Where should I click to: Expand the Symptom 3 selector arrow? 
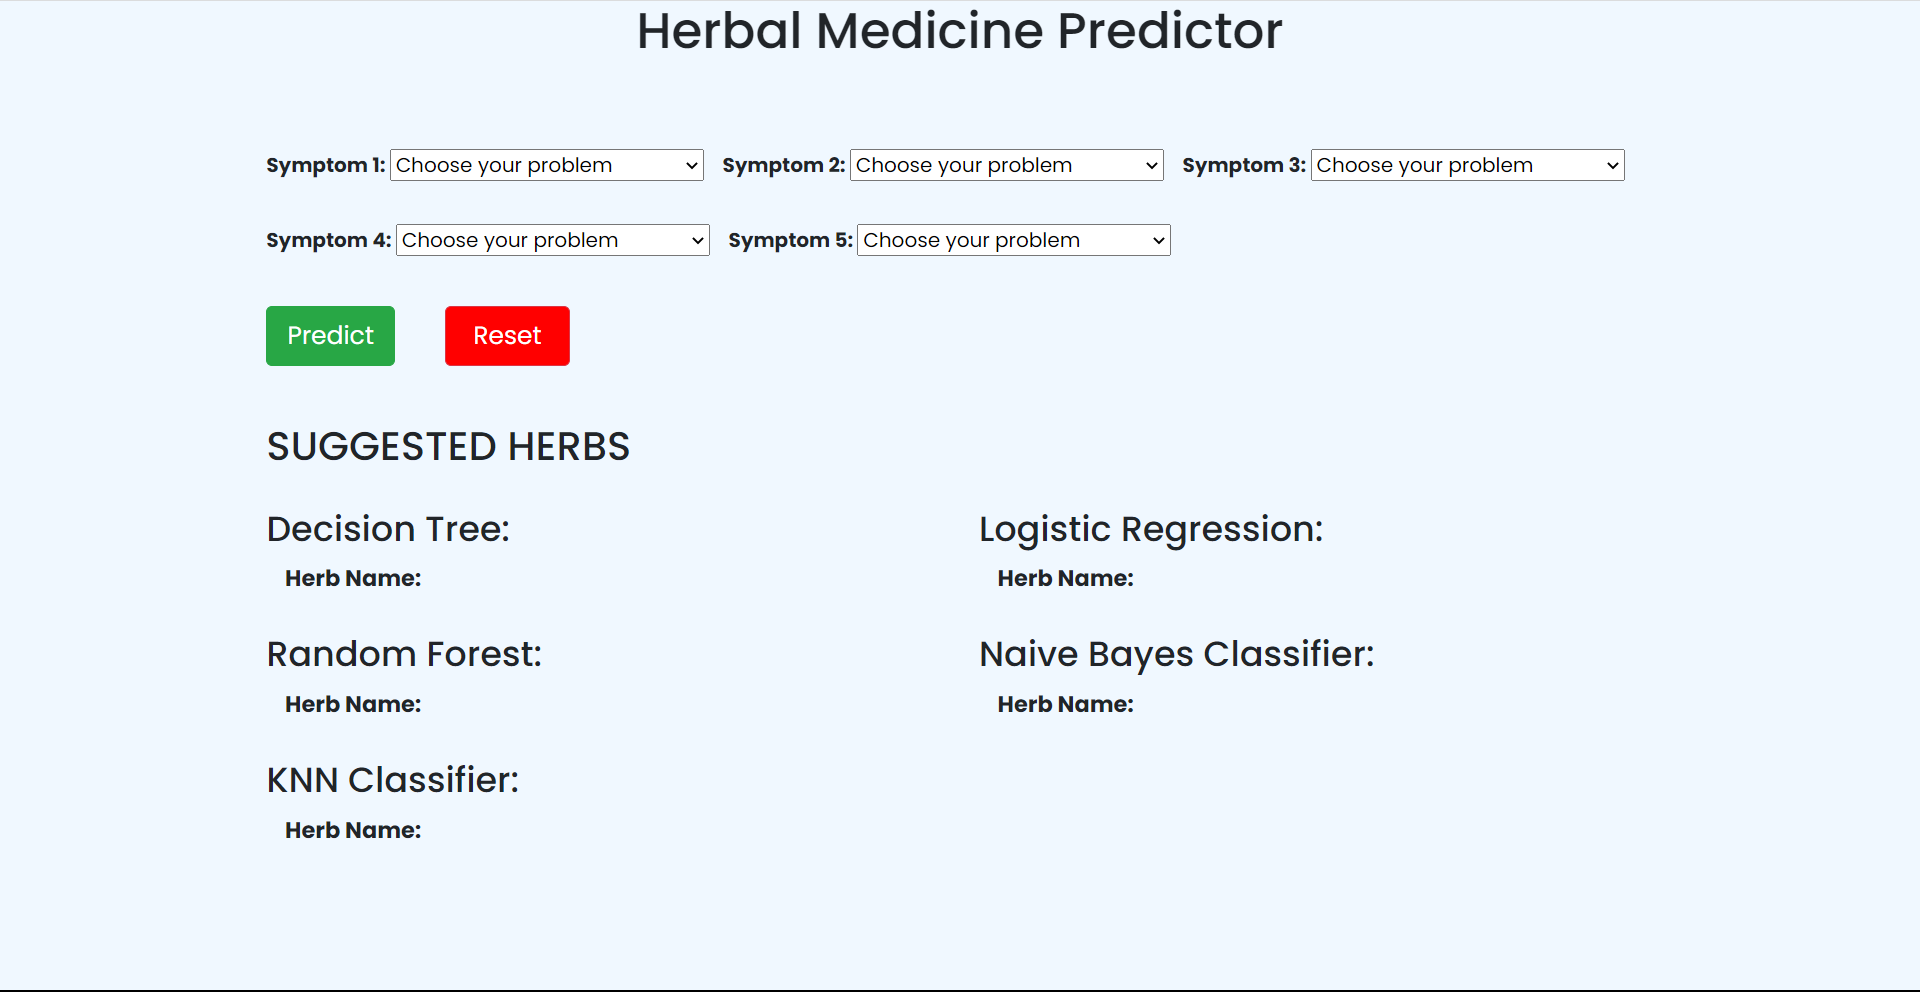(1610, 165)
